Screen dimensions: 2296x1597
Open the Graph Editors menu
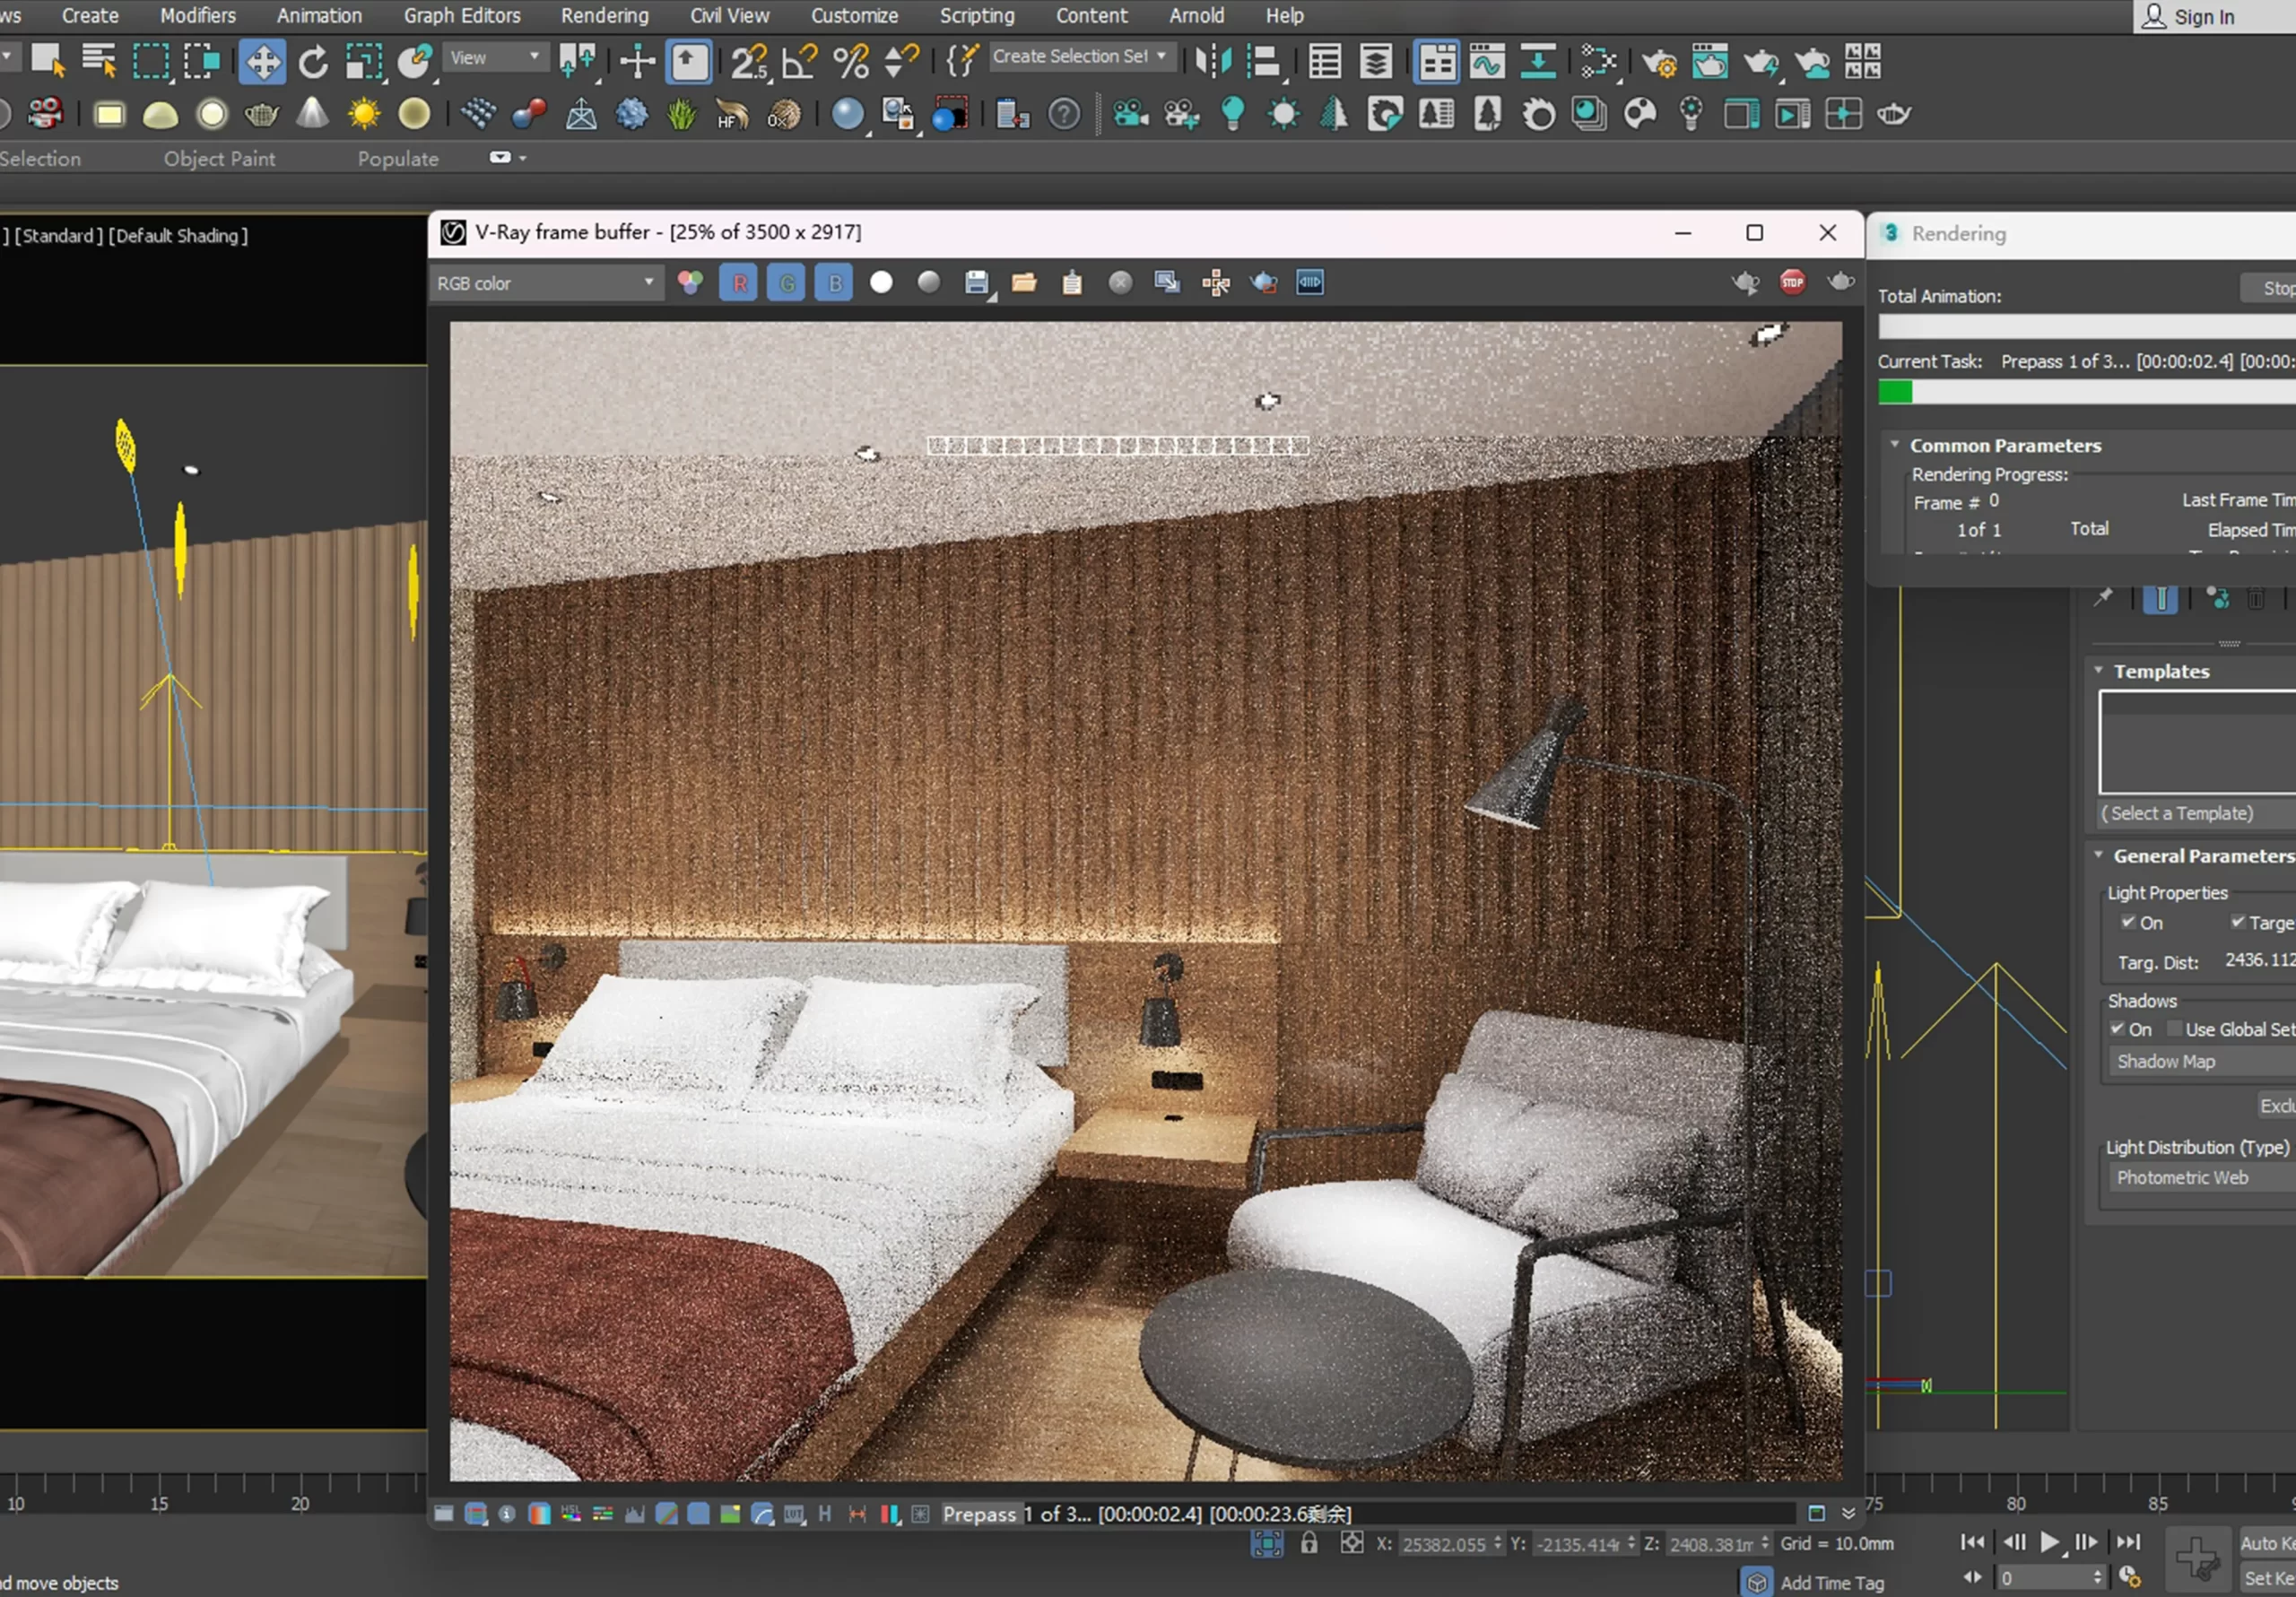click(x=462, y=15)
